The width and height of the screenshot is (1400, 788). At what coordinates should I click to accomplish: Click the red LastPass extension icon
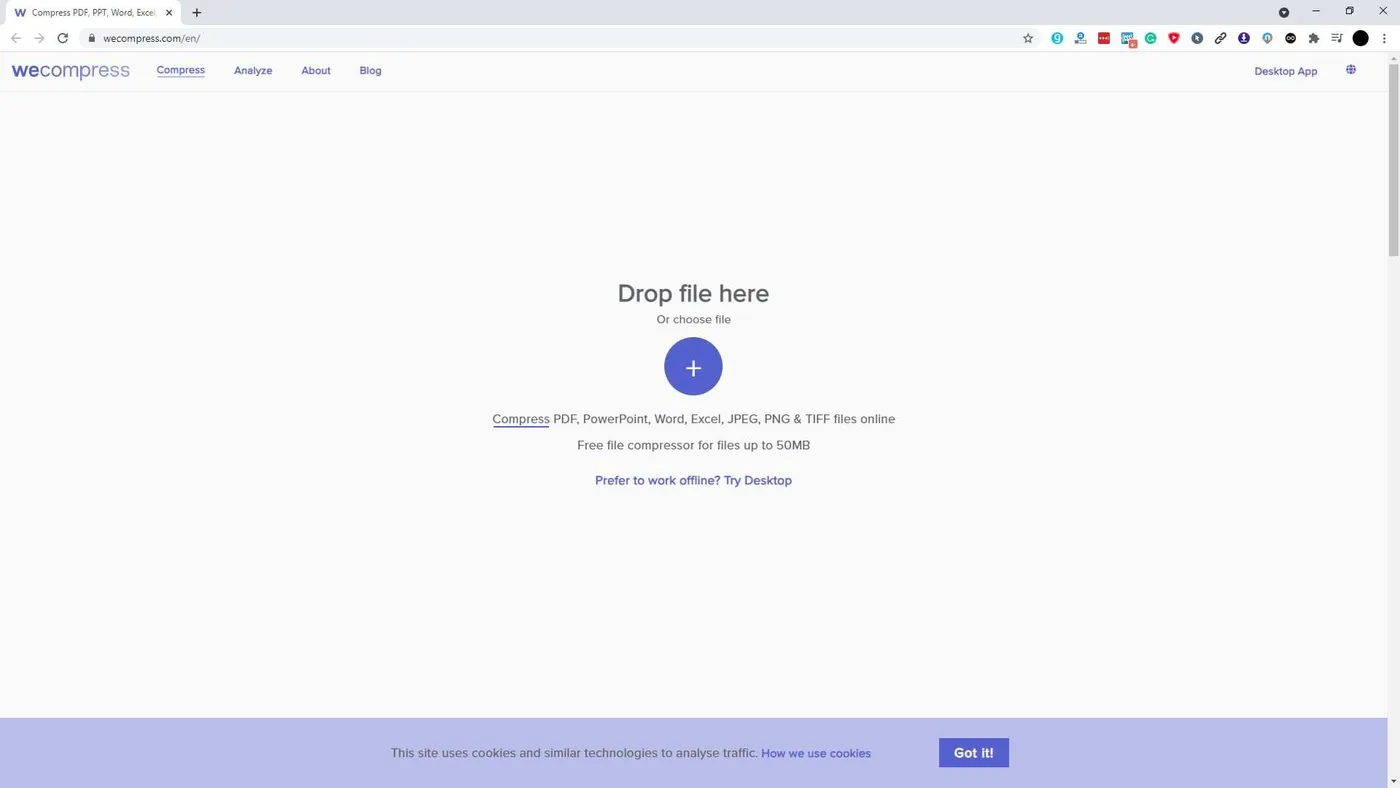coord(1104,38)
